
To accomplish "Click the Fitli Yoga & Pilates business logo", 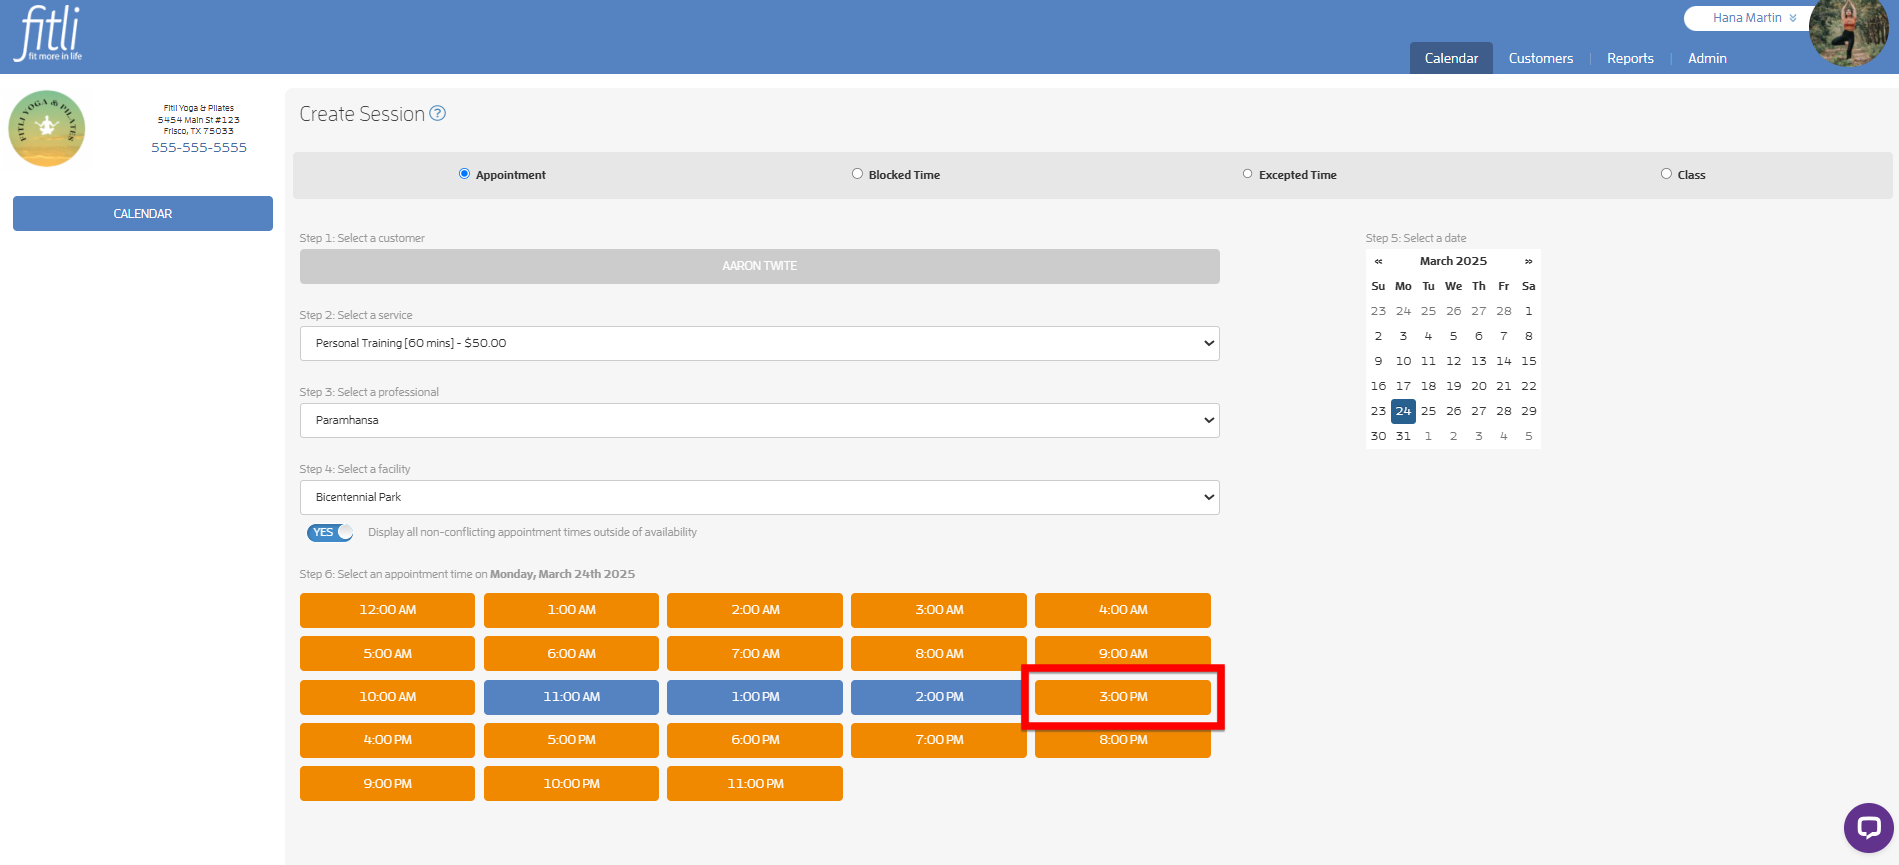I will (x=47, y=128).
